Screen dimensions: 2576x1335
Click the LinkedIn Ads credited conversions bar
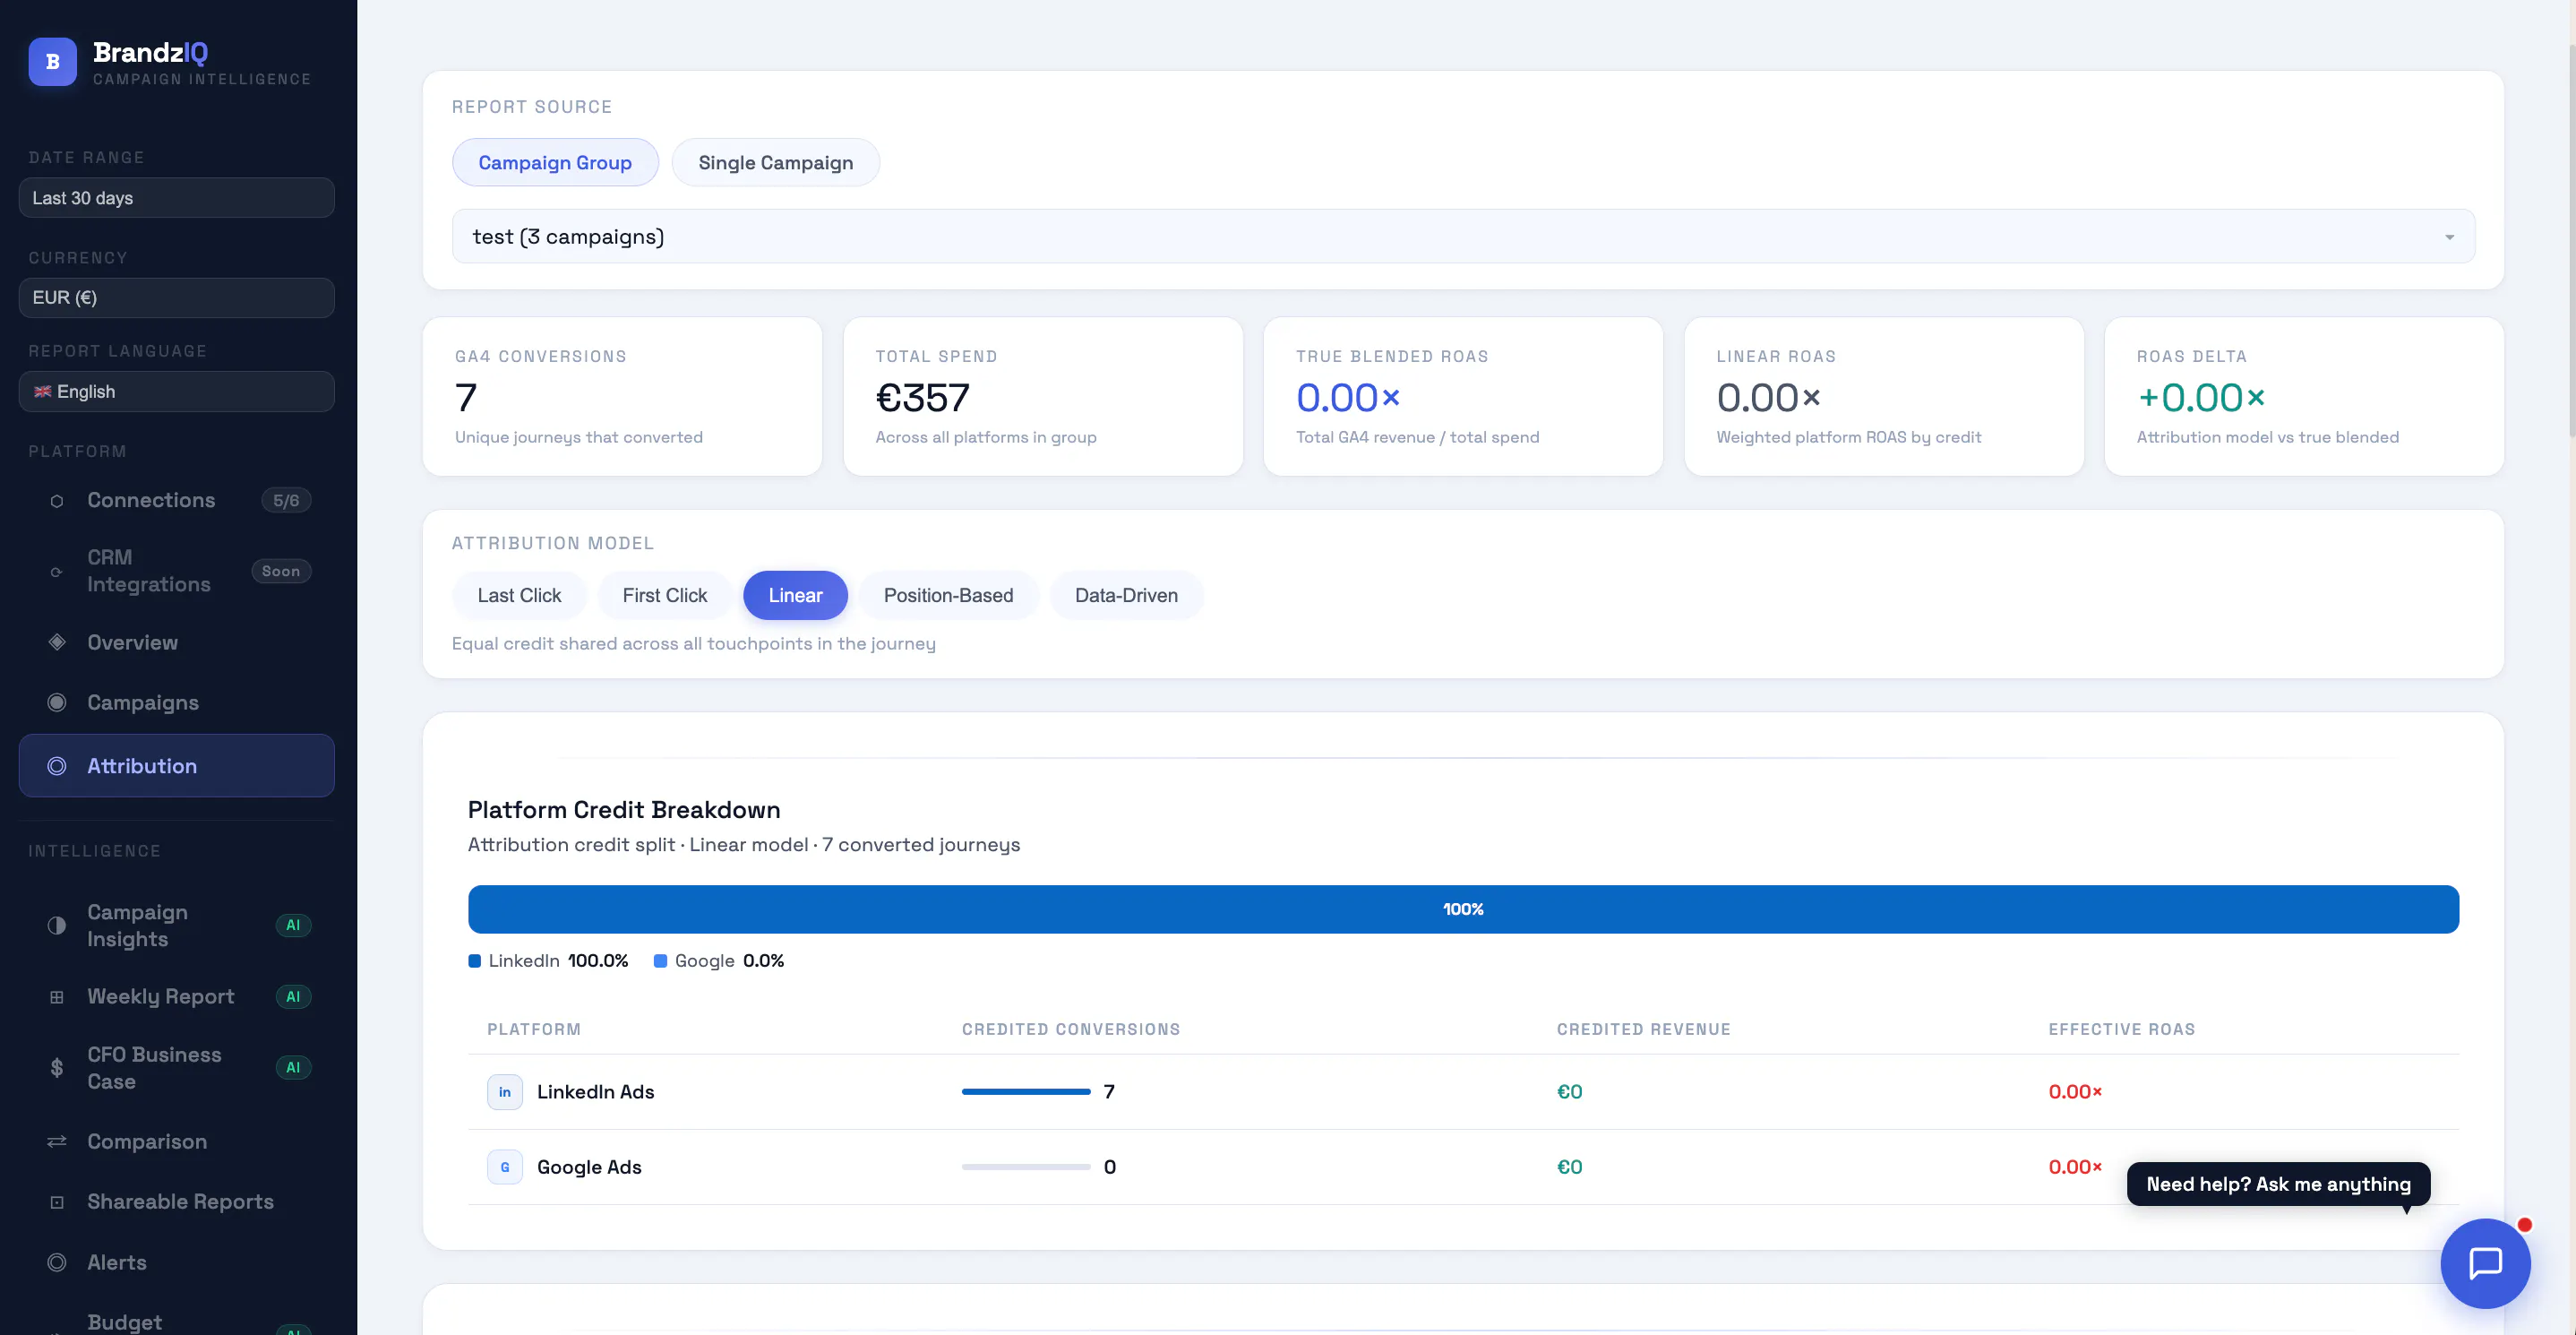point(1026,1092)
